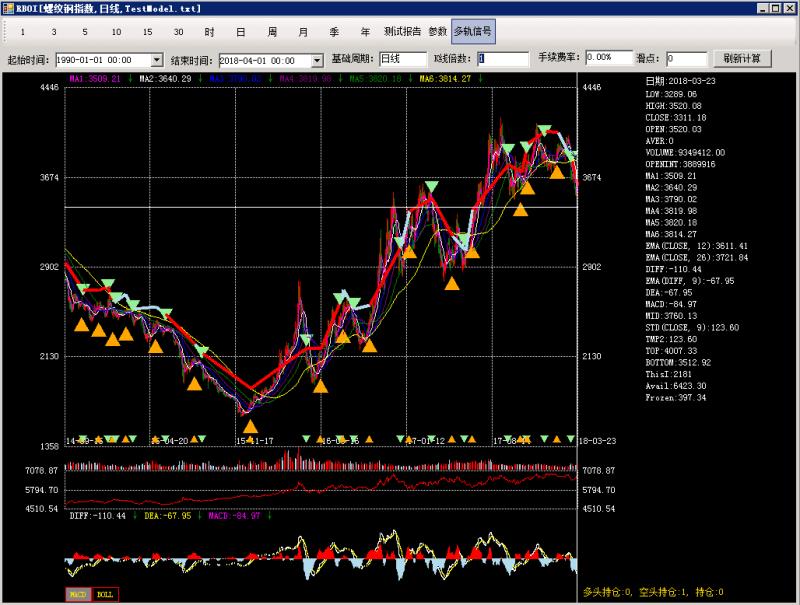Click the application icon in title bar
Image resolution: width=800 pixels, height=605 pixels.
click(x=8, y=8)
